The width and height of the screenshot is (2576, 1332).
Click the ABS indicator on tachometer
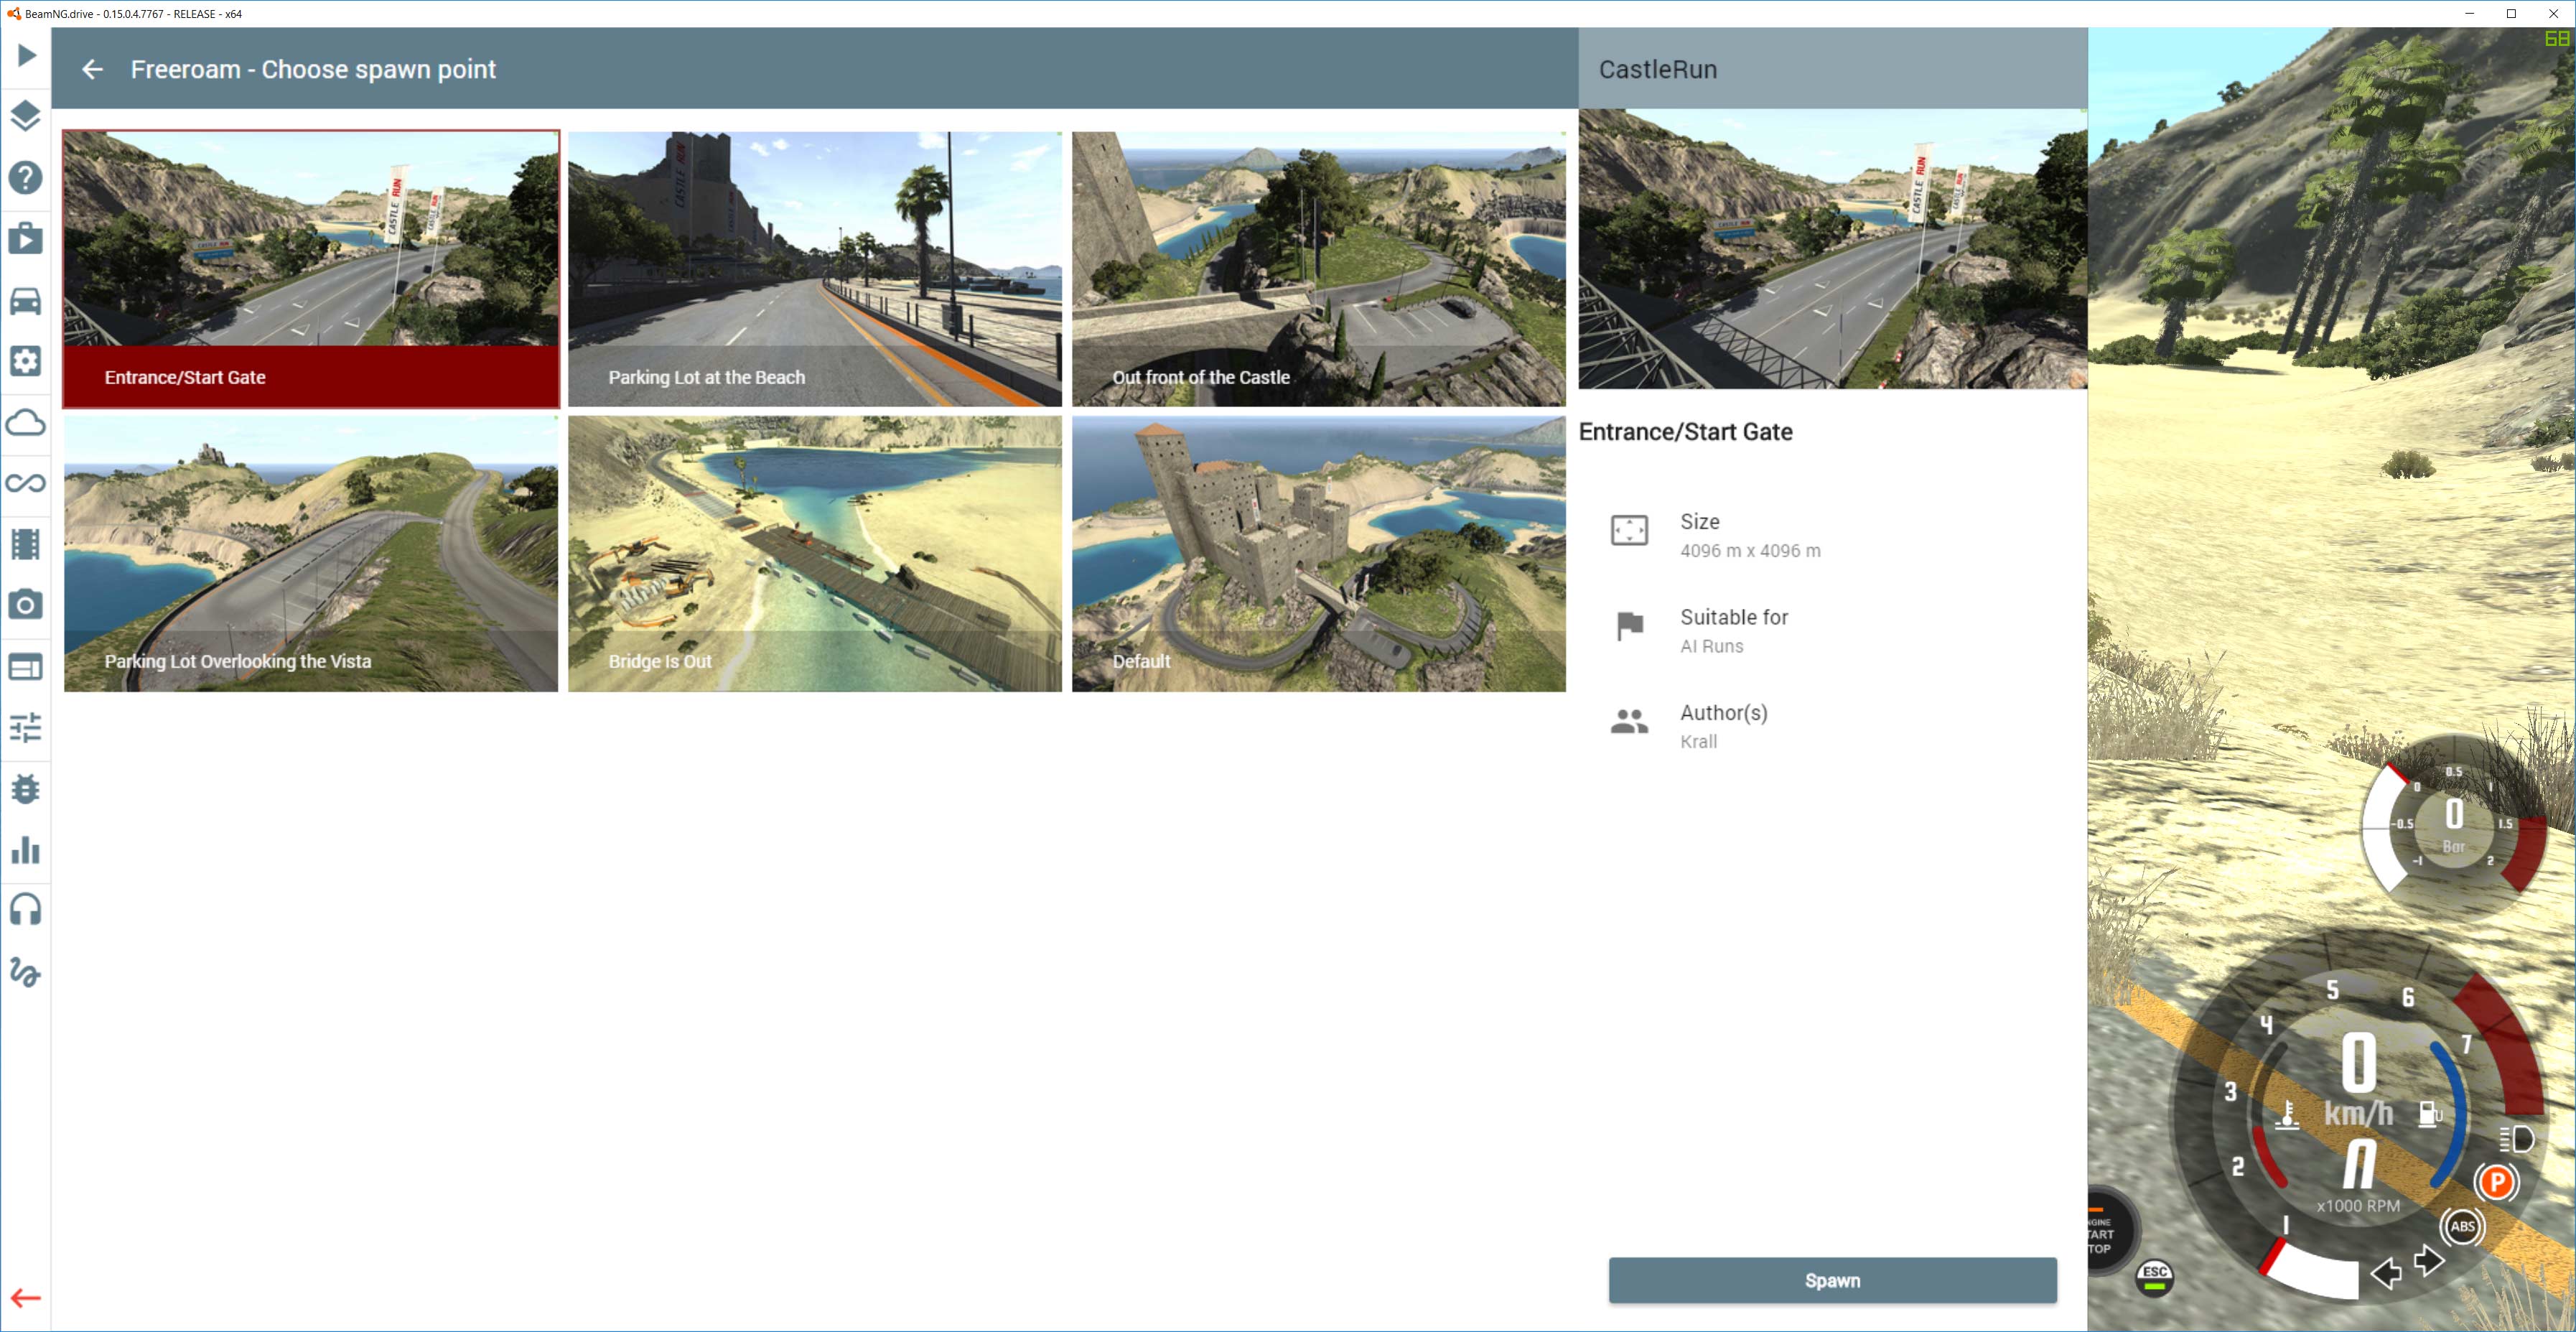click(2462, 1226)
